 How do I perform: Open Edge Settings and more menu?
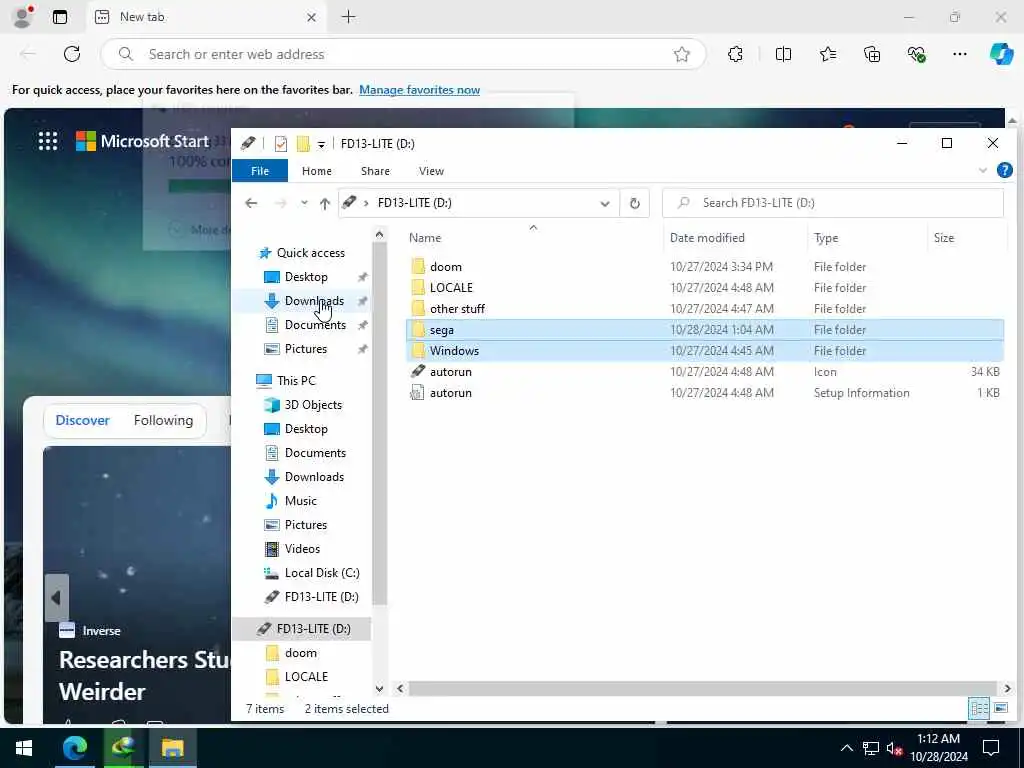[x=959, y=54]
